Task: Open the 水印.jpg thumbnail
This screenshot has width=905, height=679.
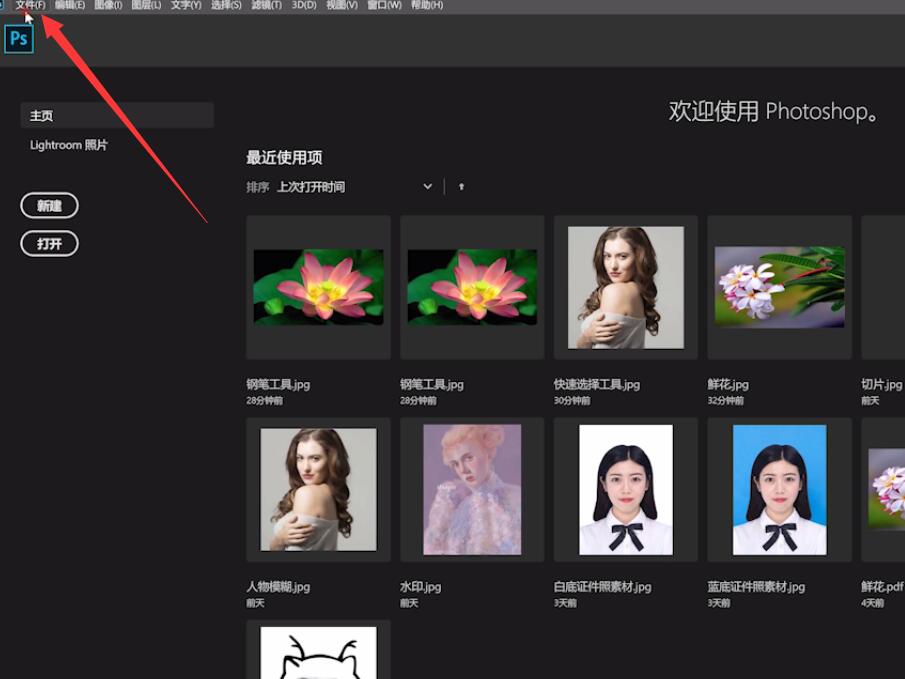Action: coord(472,490)
